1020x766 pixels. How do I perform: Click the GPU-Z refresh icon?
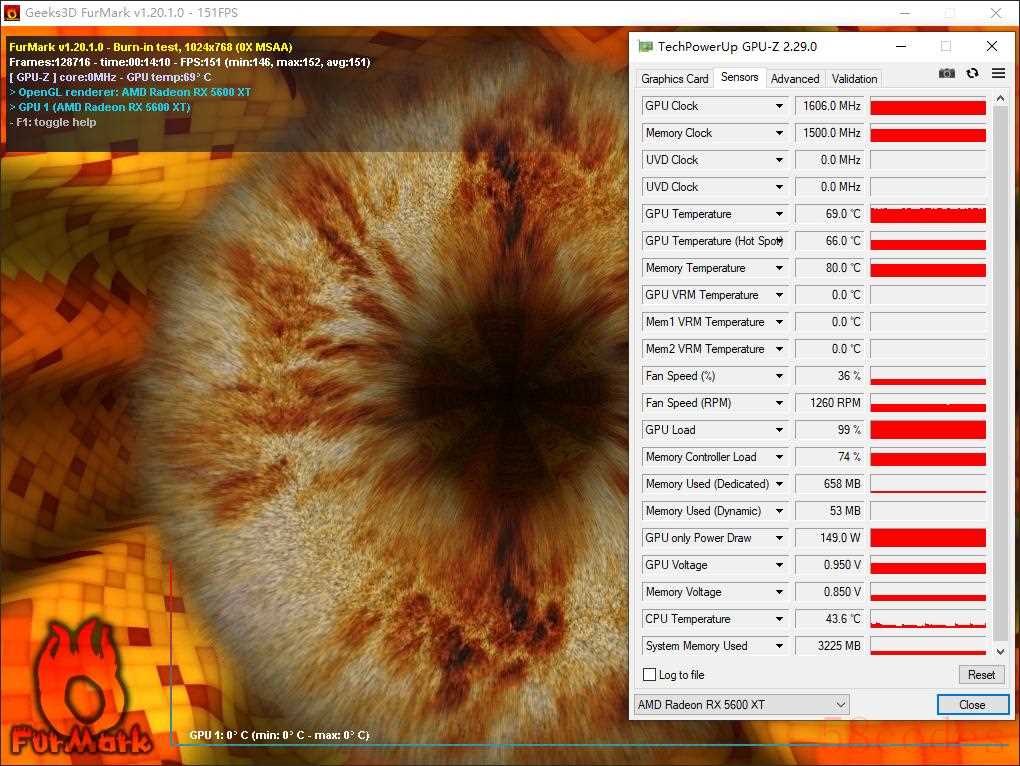(973, 73)
